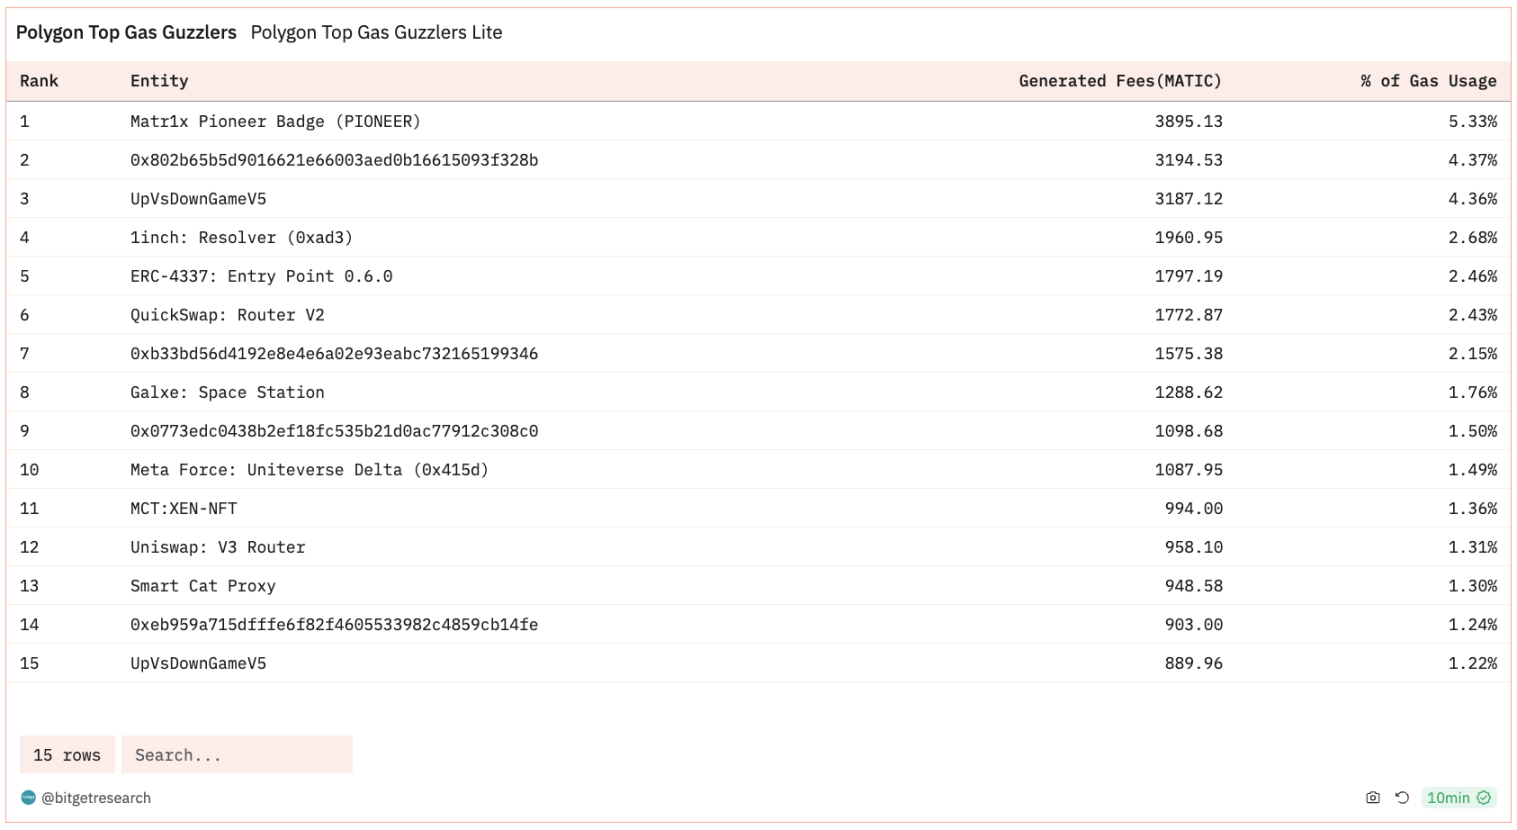Click fees value 1087.95
This screenshot has height=830, width=1517.
coord(1188,469)
